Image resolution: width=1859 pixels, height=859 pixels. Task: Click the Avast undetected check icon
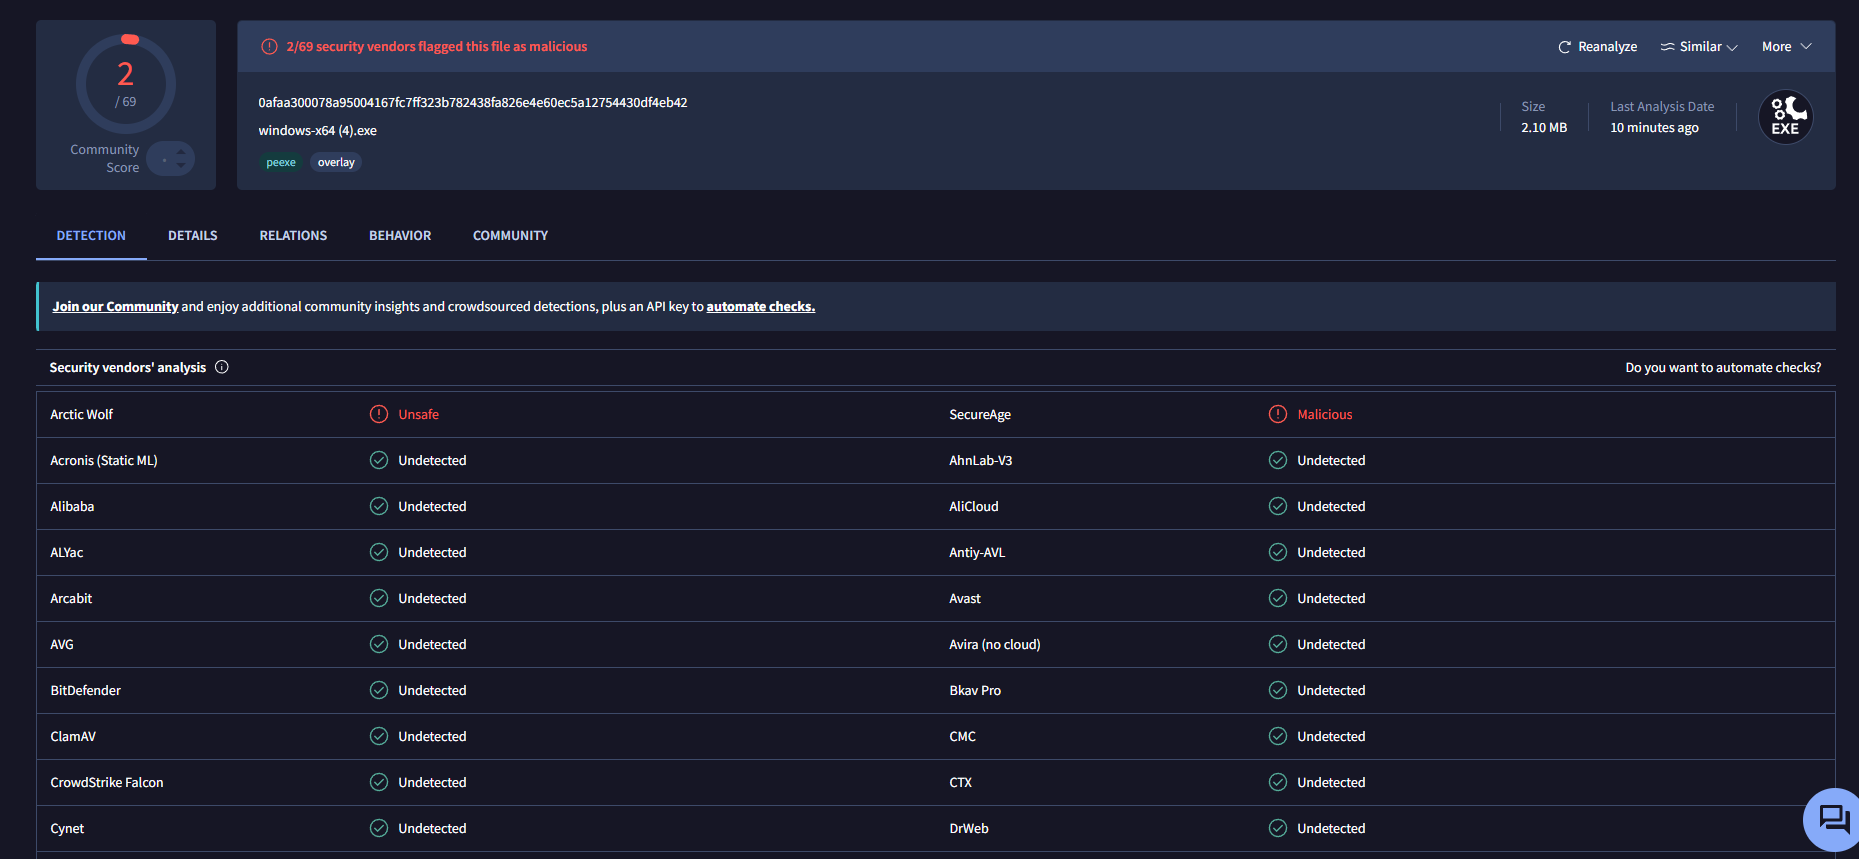(x=1278, y=598)
